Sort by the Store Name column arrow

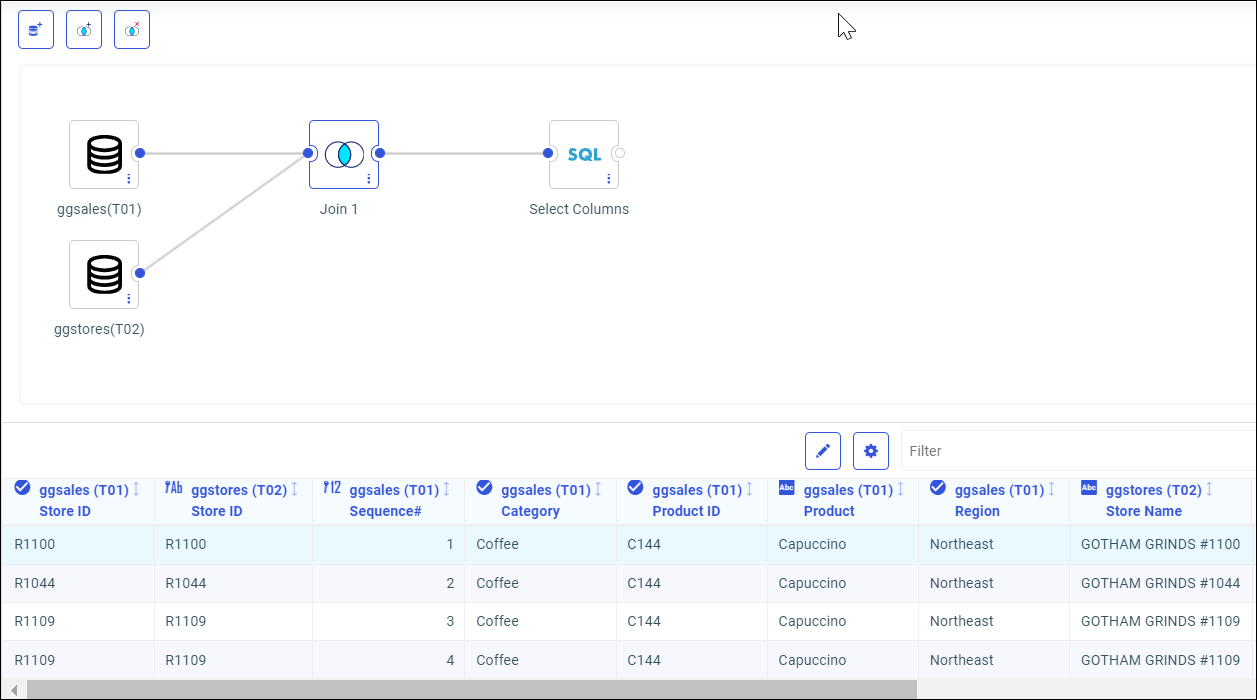[1209, 489]
